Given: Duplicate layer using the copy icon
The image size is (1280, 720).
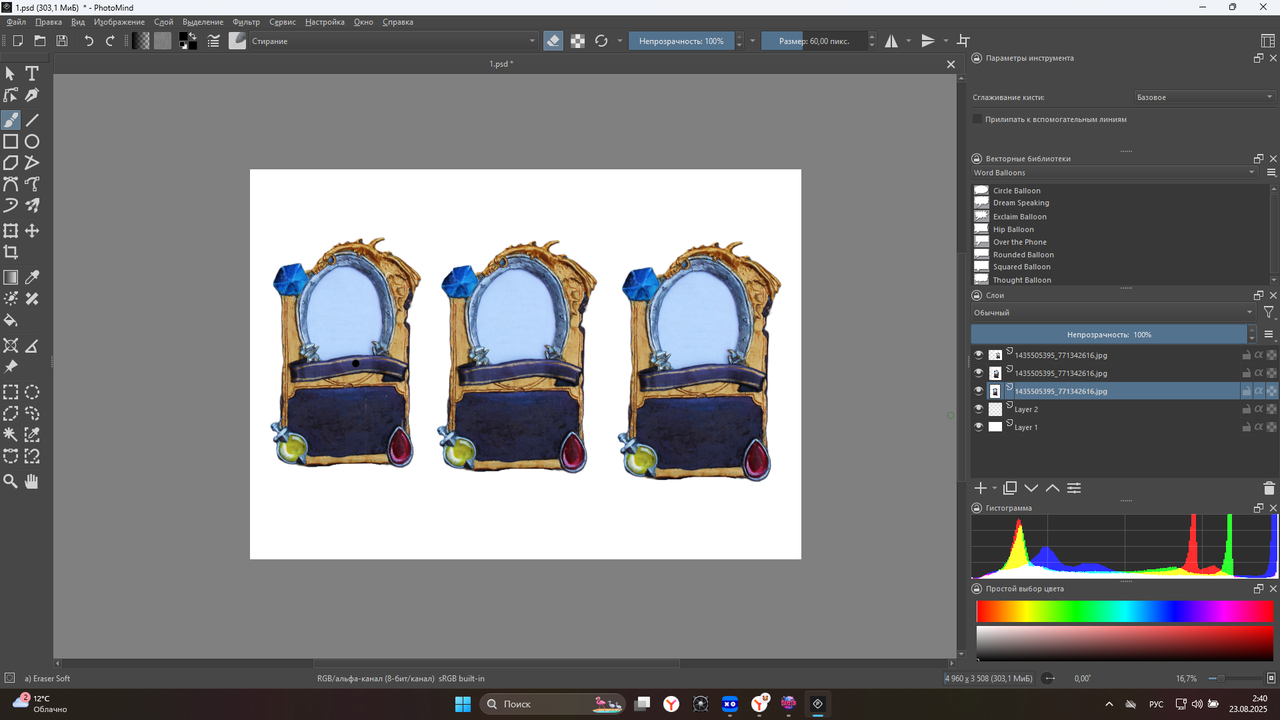Looking at the screenshot, I should 1010,488.
